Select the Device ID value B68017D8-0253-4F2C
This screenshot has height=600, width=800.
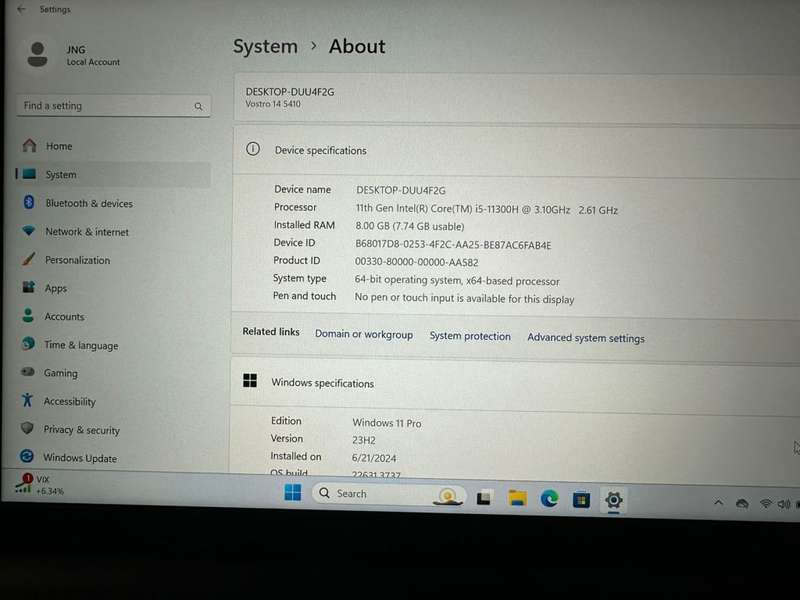[x=453, y=244]
